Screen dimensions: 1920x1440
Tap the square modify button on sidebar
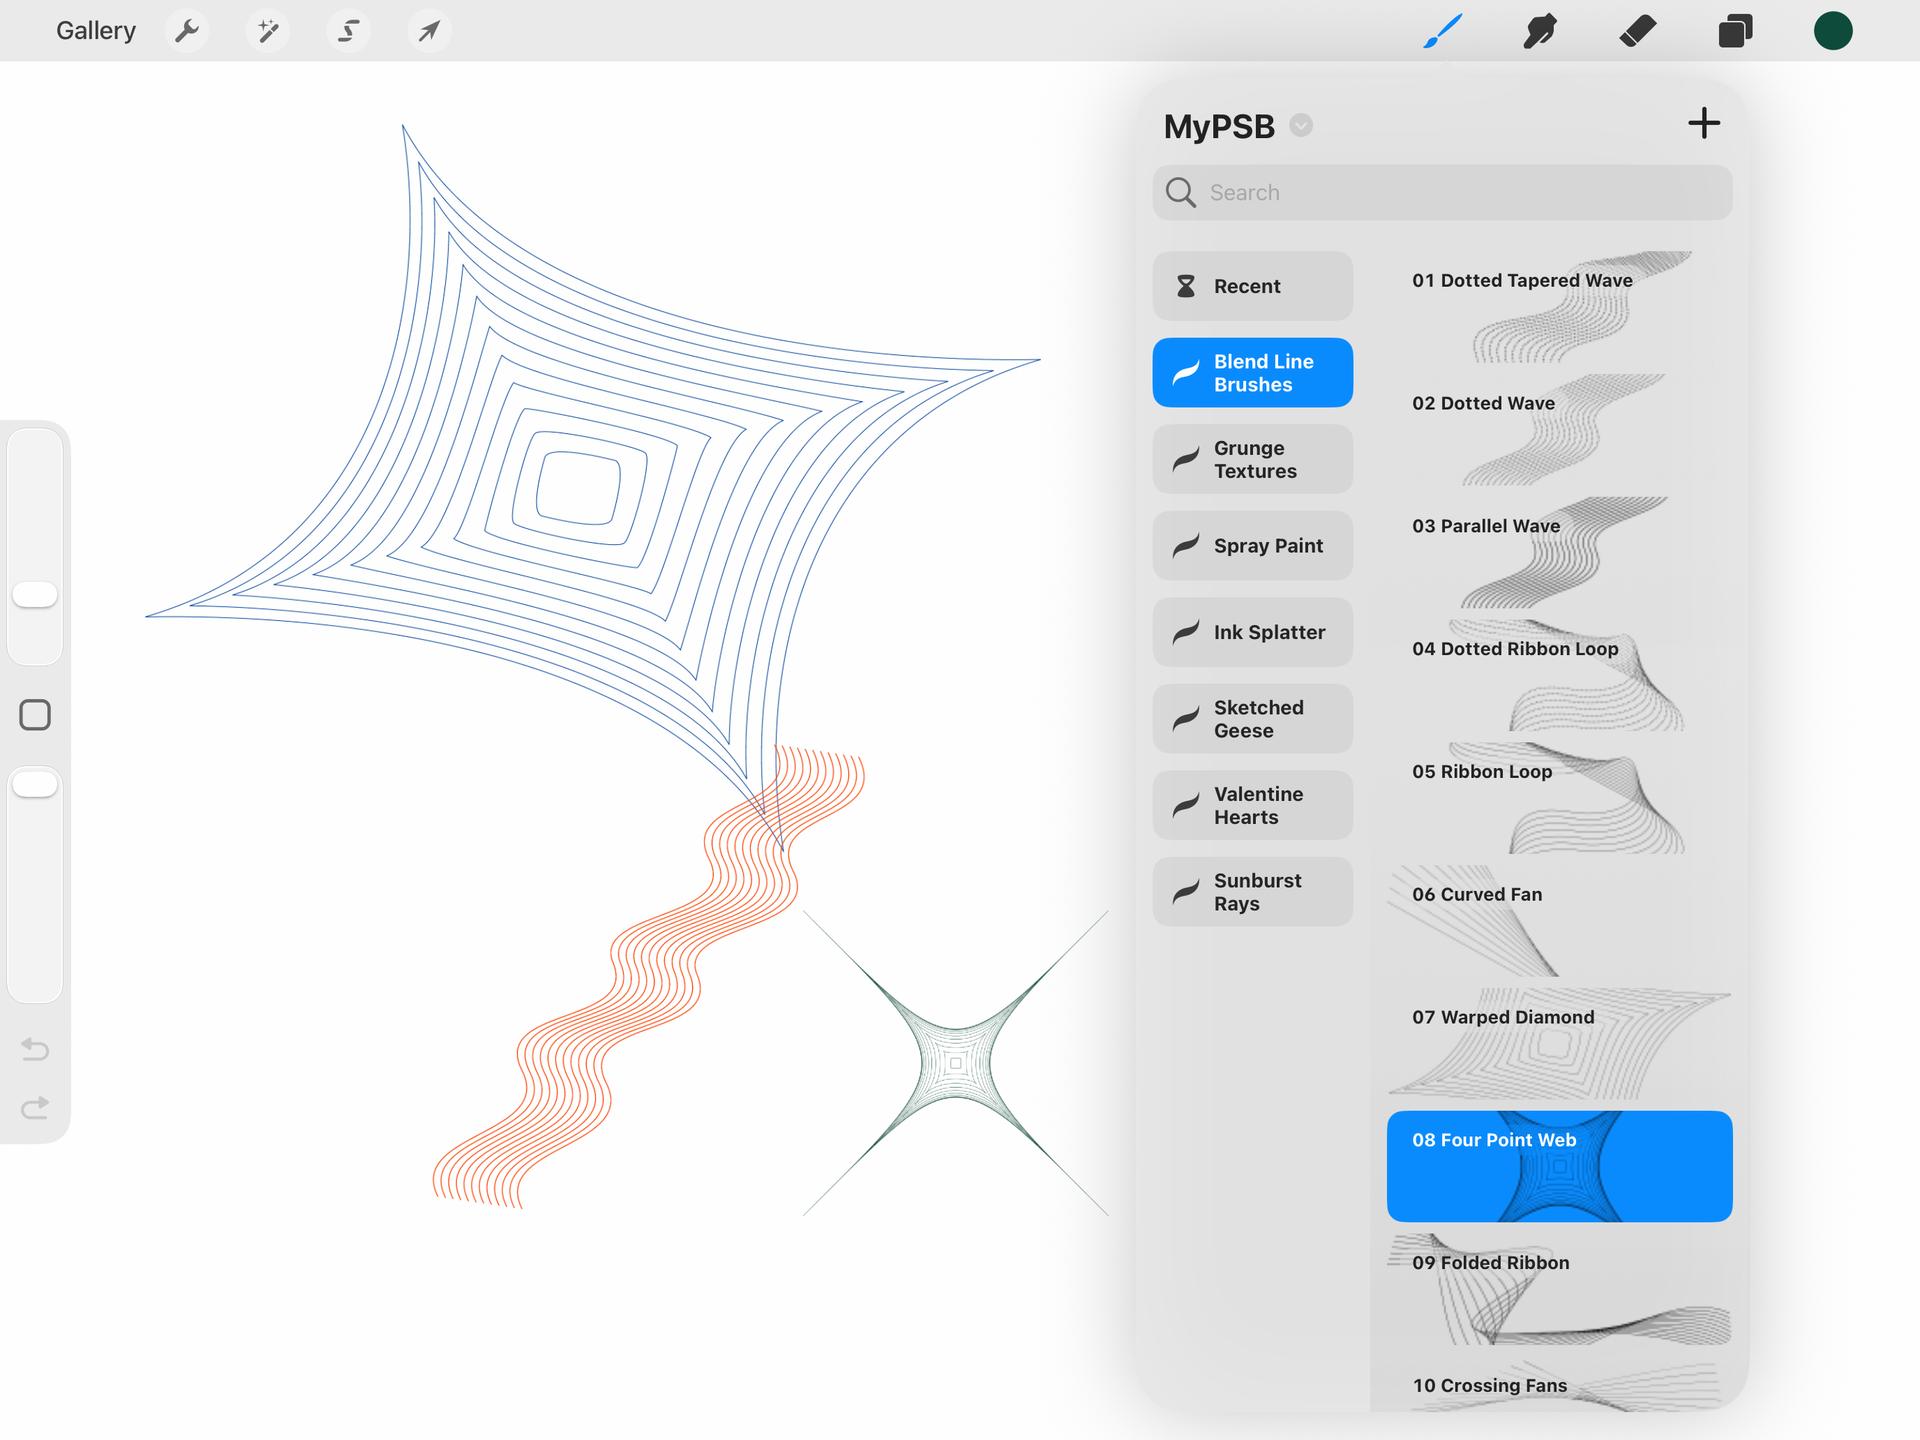[x=35, y=715]
